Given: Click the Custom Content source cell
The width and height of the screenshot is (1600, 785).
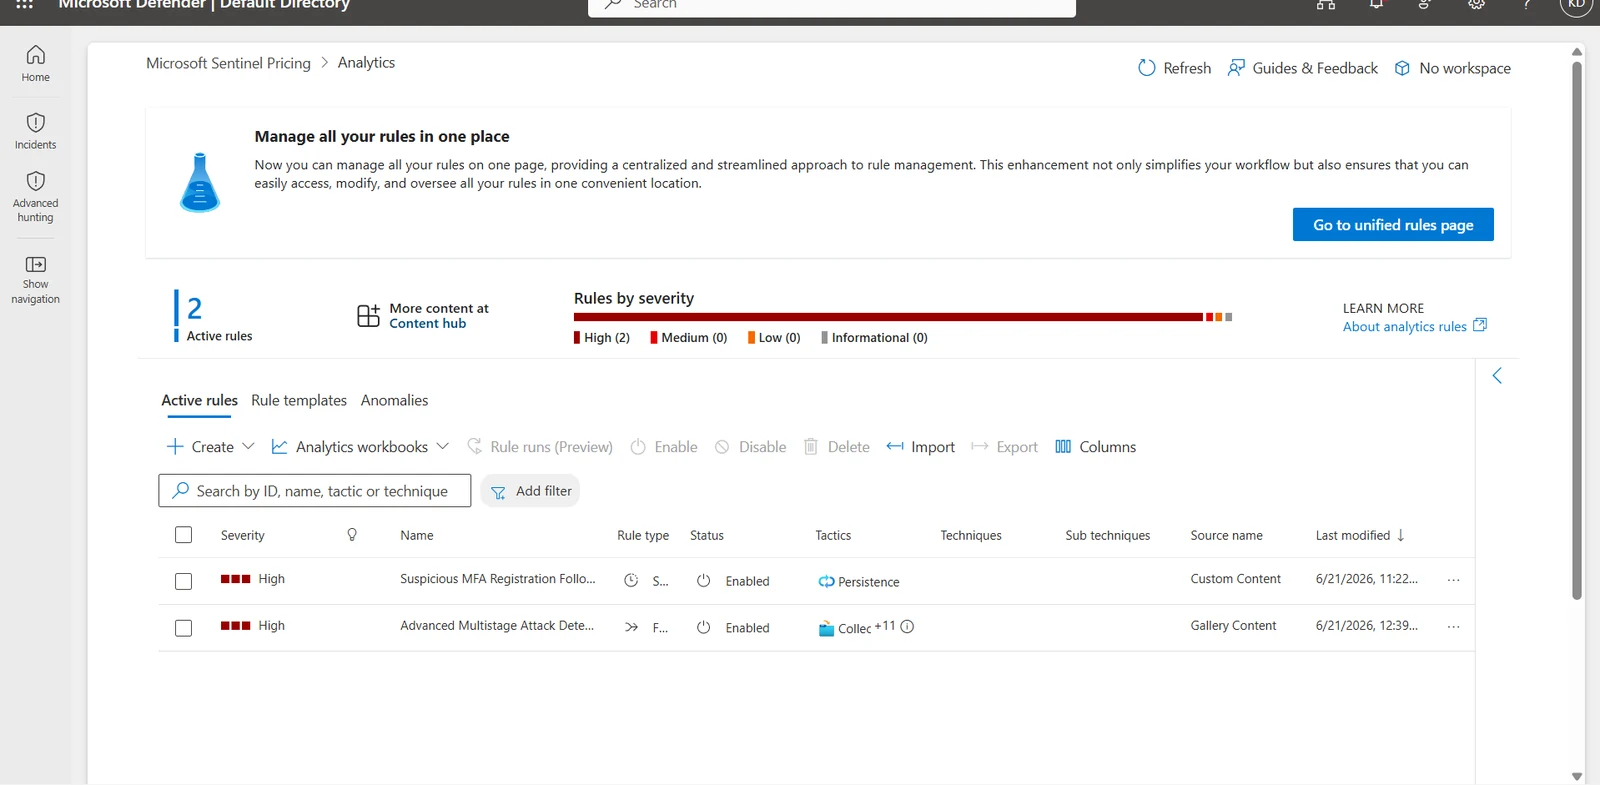Looking at the screenshot, I should click(x=1235, y=579).
